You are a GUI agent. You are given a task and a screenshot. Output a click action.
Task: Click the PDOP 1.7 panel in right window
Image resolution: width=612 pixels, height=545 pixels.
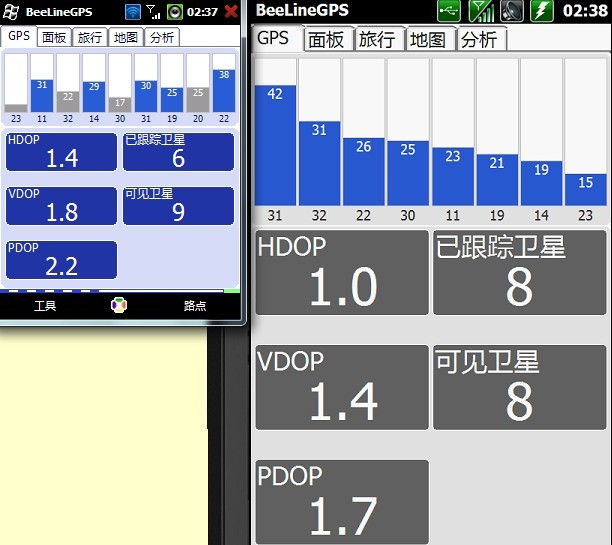342,502
